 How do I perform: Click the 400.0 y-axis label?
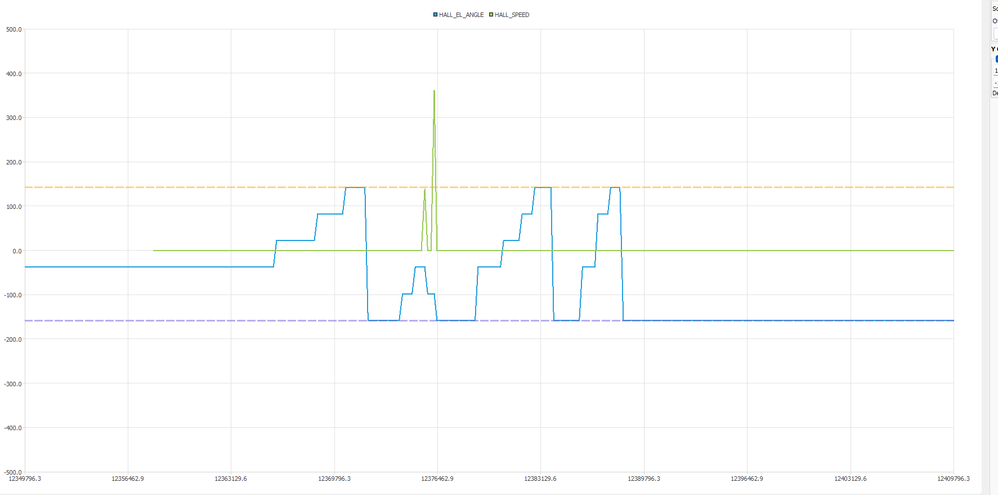tap(13, 74)
